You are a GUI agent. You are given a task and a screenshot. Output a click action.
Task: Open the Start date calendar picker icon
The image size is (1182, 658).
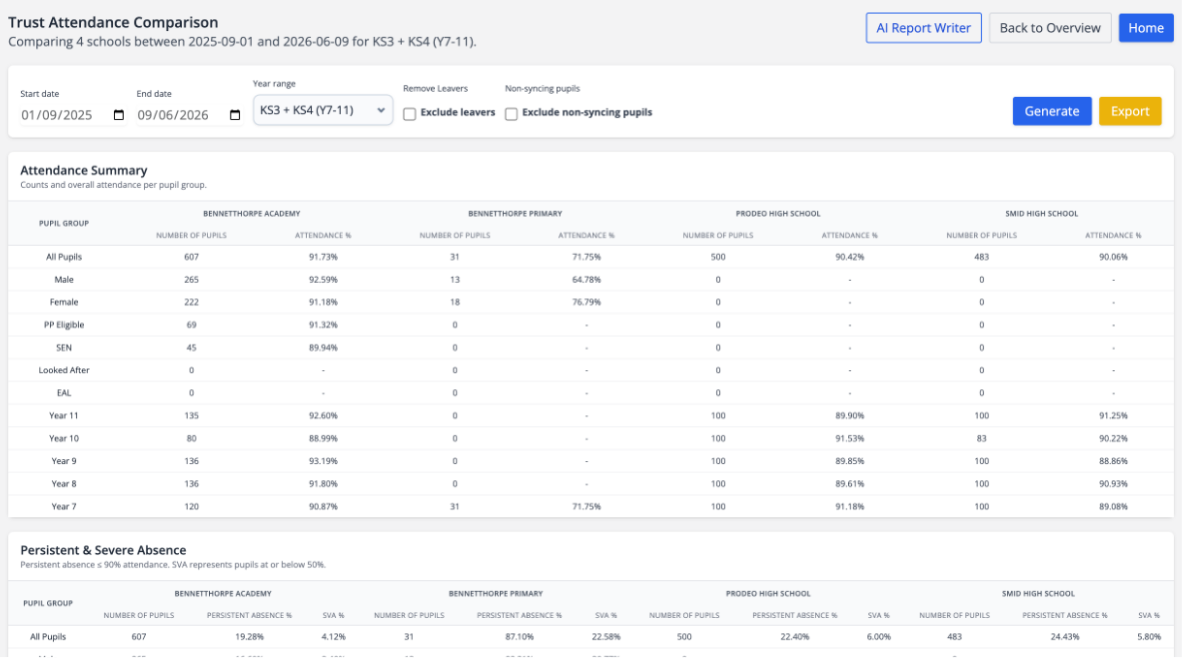(119, 115)
